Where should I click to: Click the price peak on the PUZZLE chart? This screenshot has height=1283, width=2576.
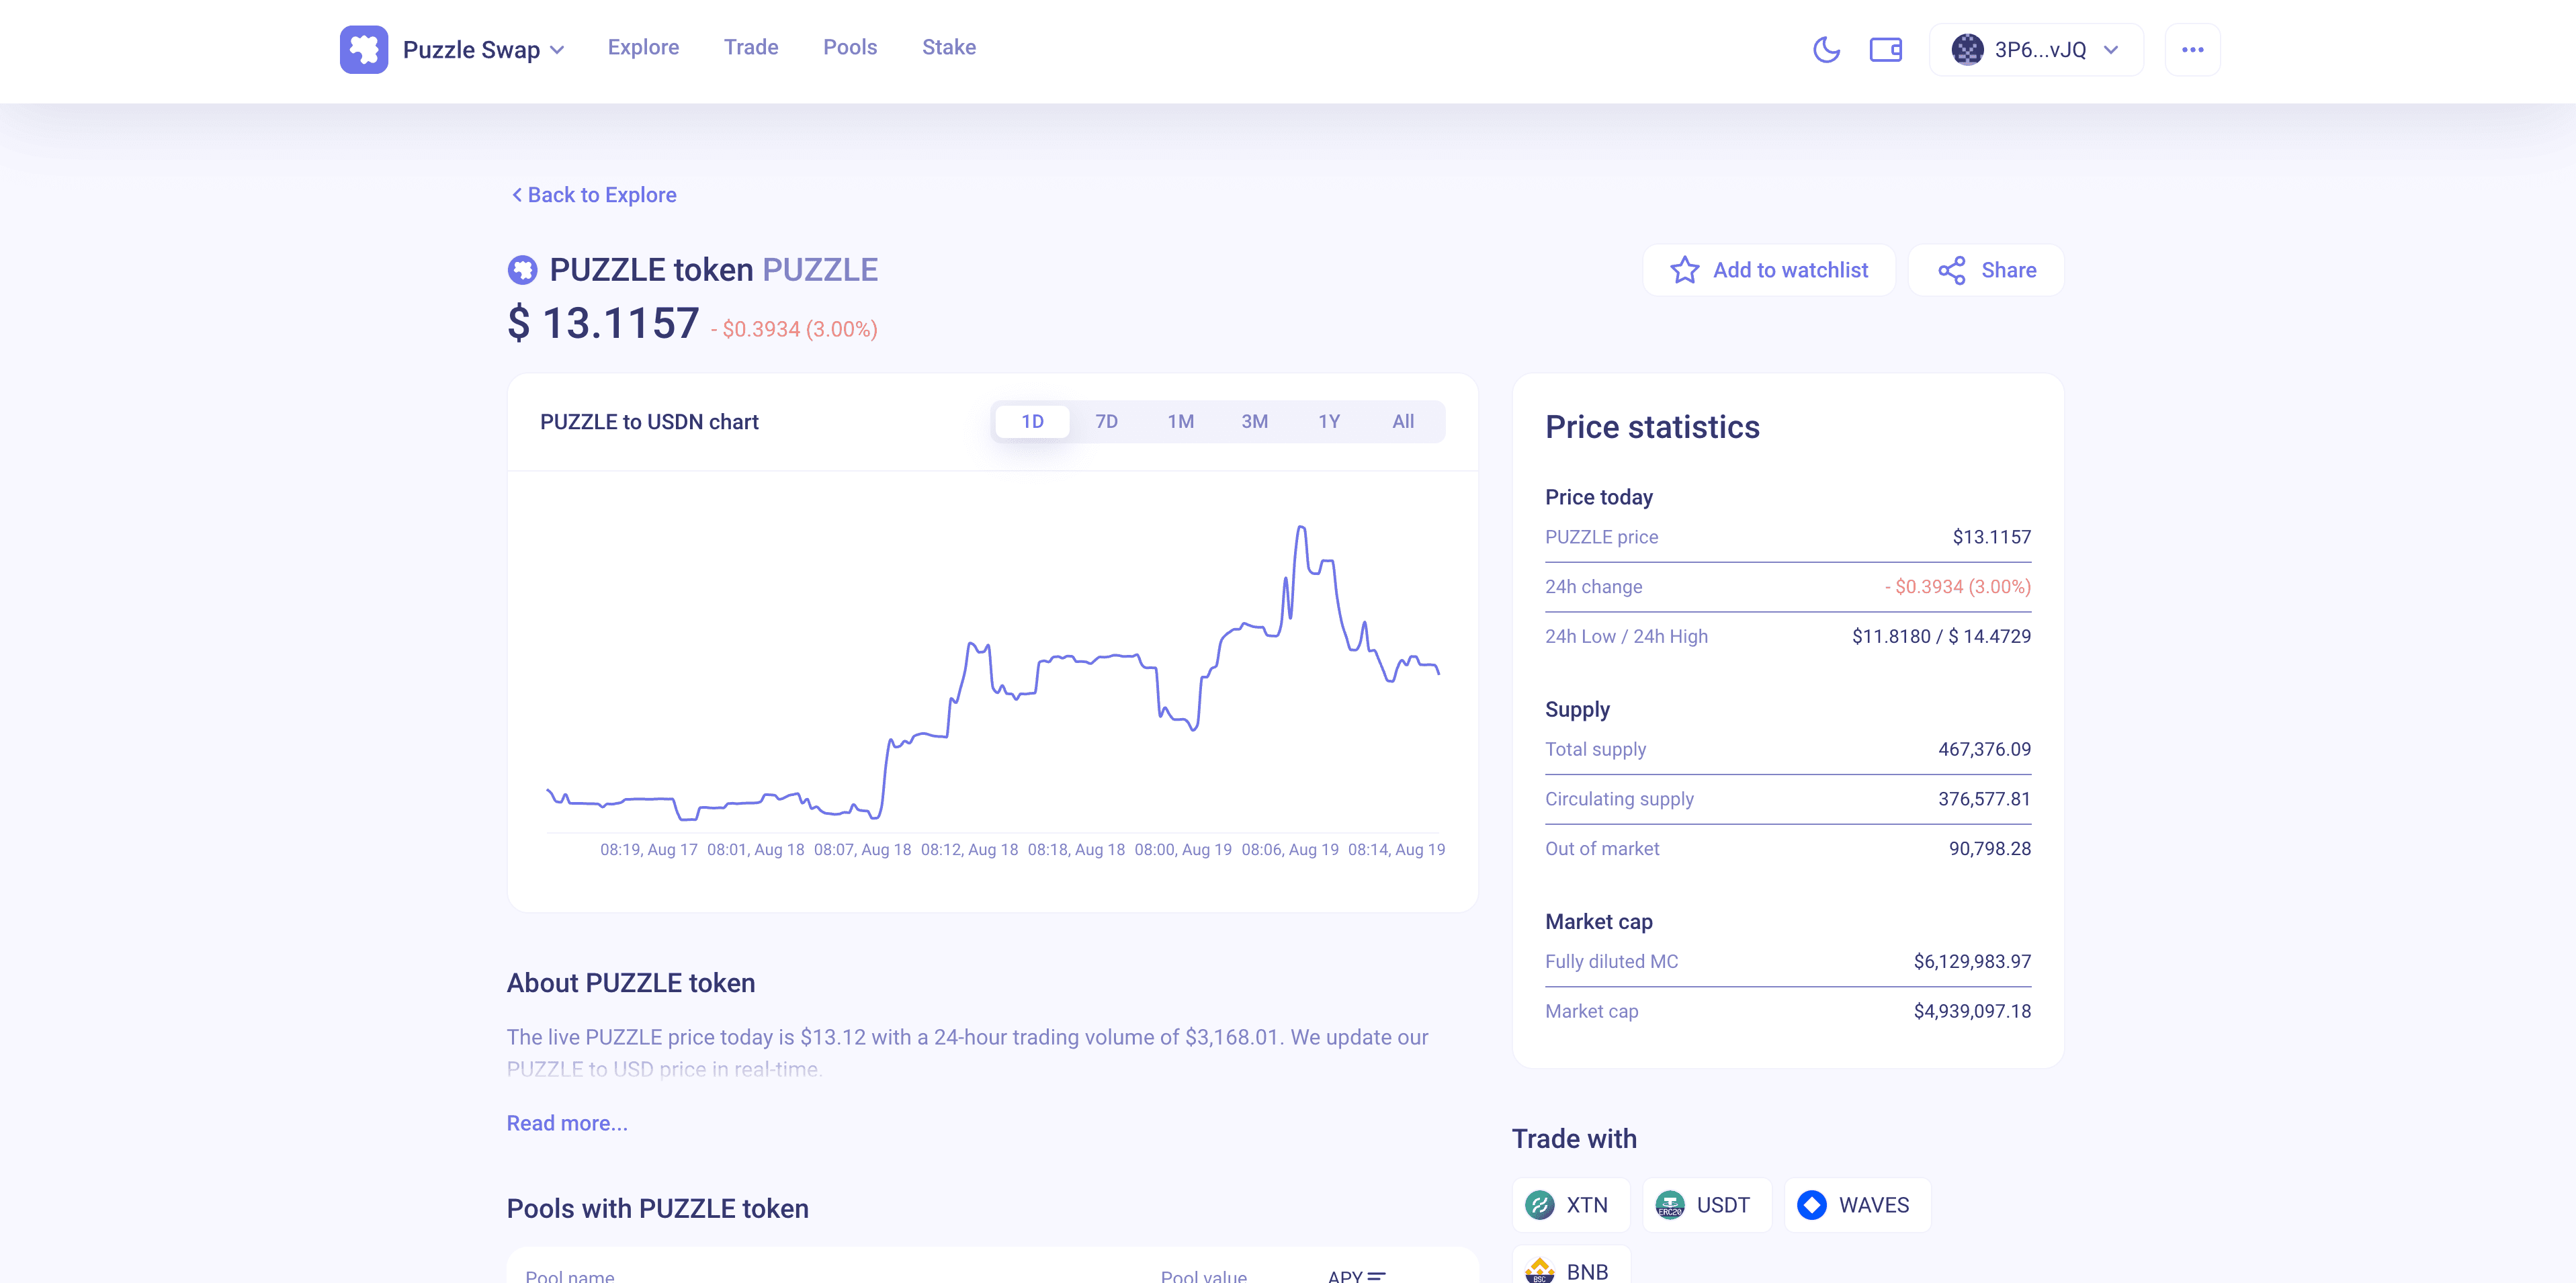point(1301,527)
